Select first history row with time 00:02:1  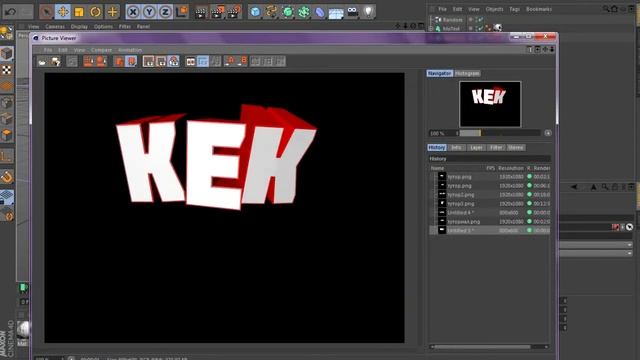tap(490, 177)
